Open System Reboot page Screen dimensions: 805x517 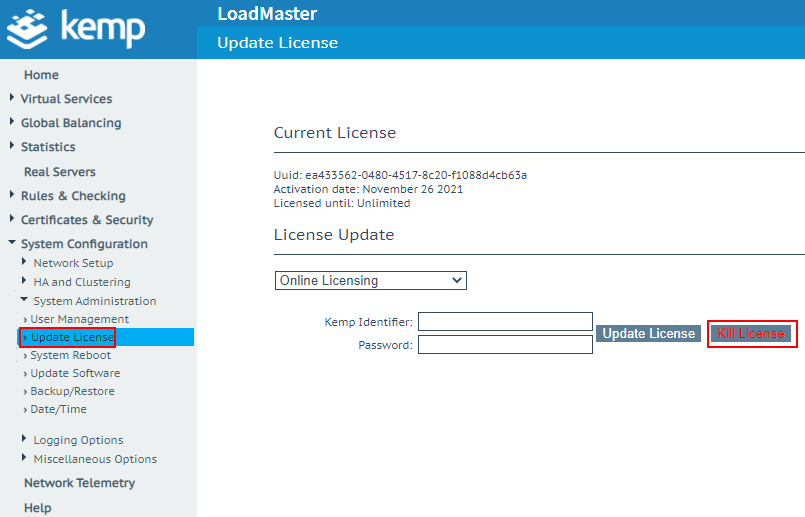coord(70,355)
